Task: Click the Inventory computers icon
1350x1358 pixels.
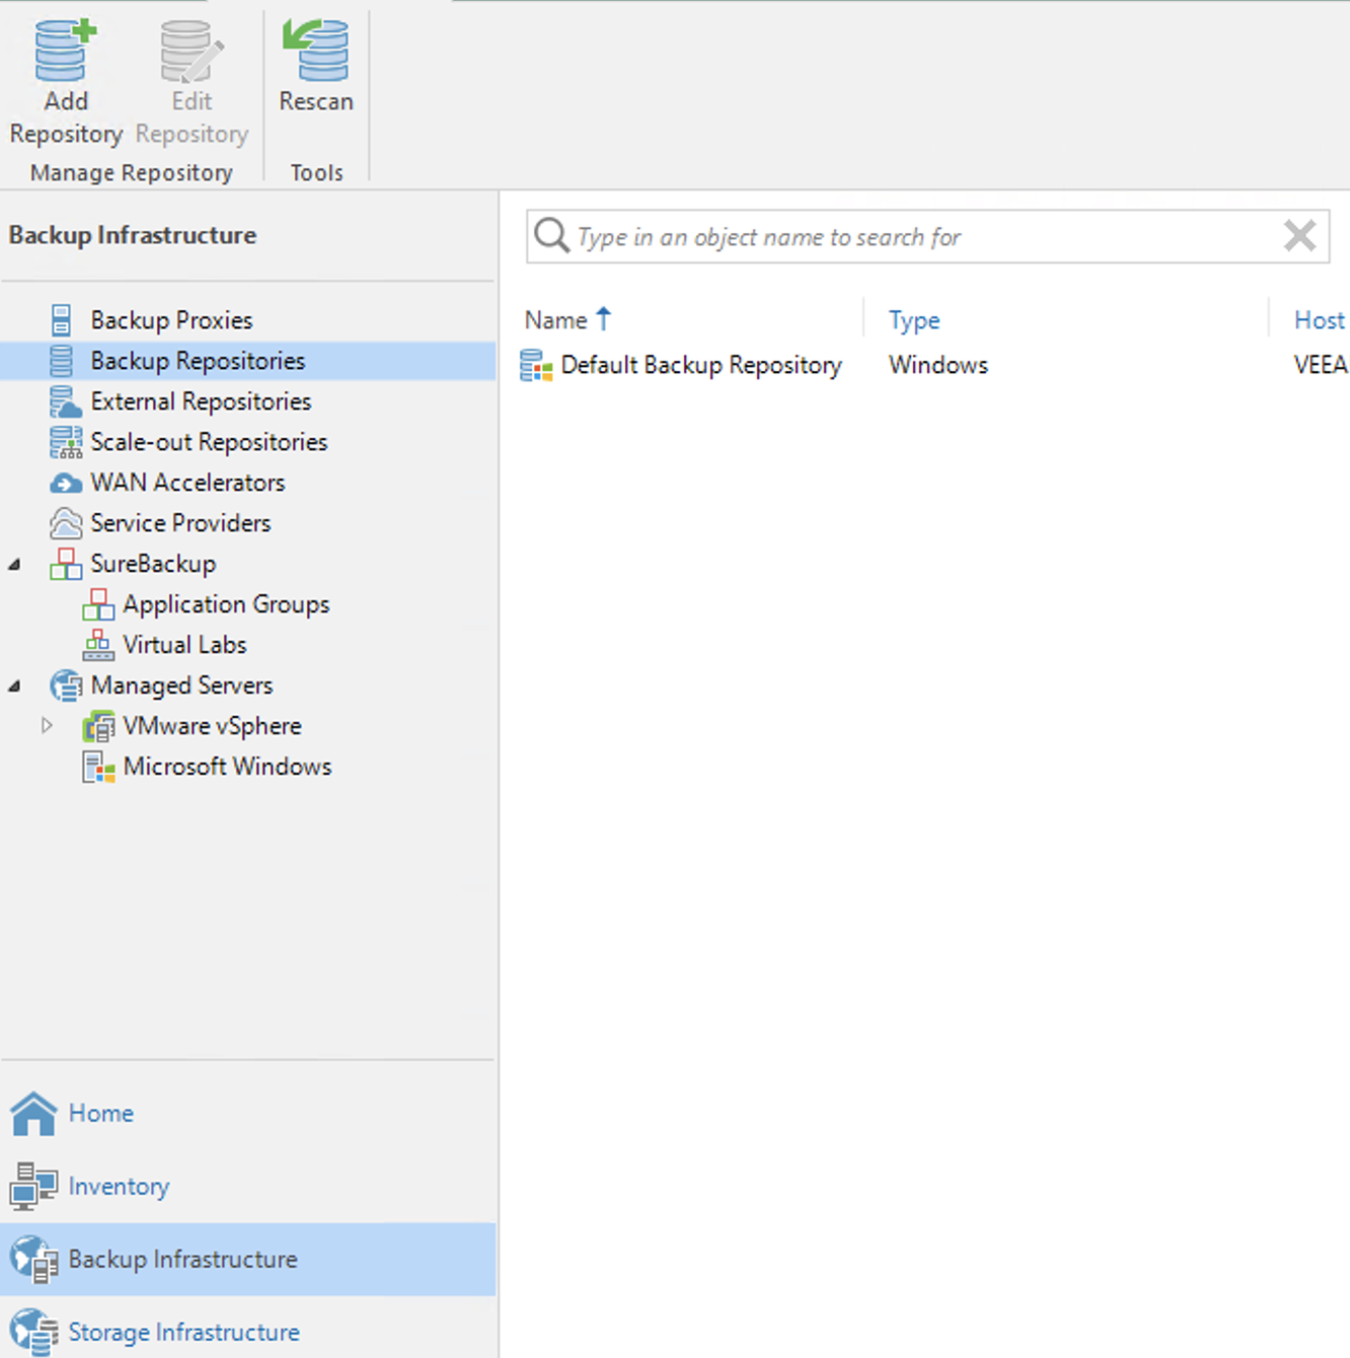Action: tap(34, 1186)
